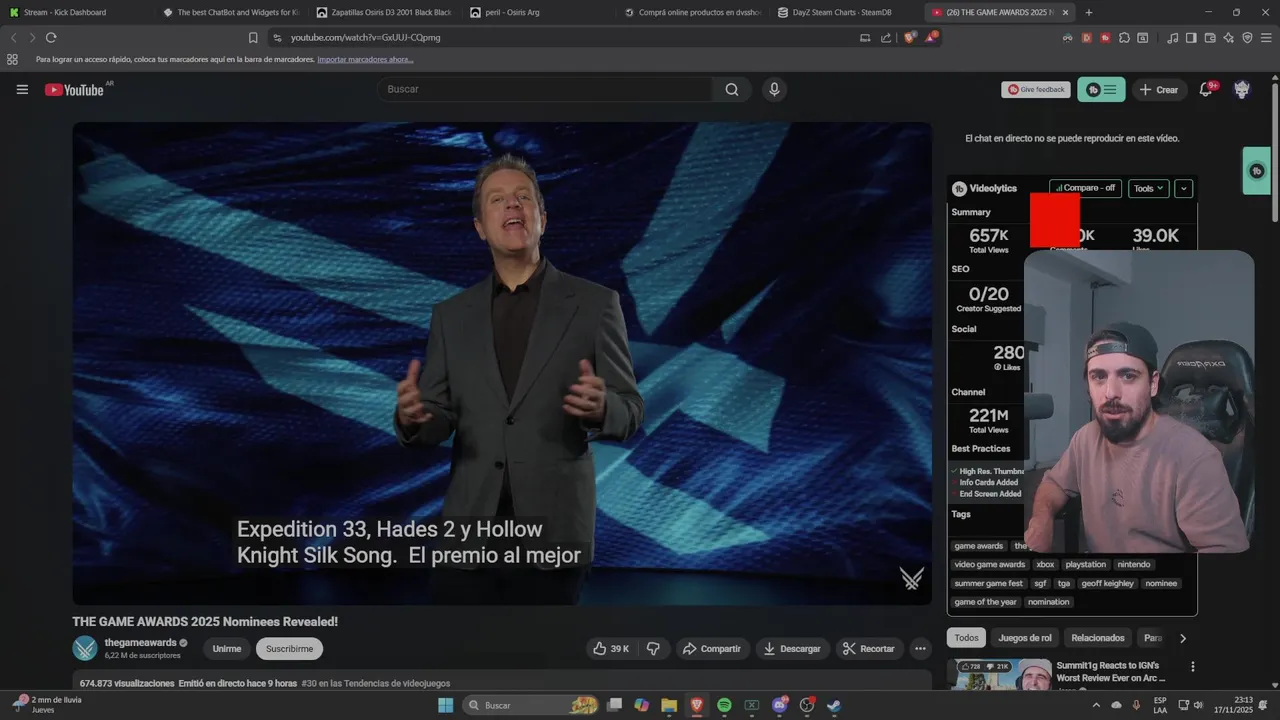This screenshot has width=1280, height=720.
Task: Click the Unirme button
Action: pyautogui.click(x=227, y=648)
